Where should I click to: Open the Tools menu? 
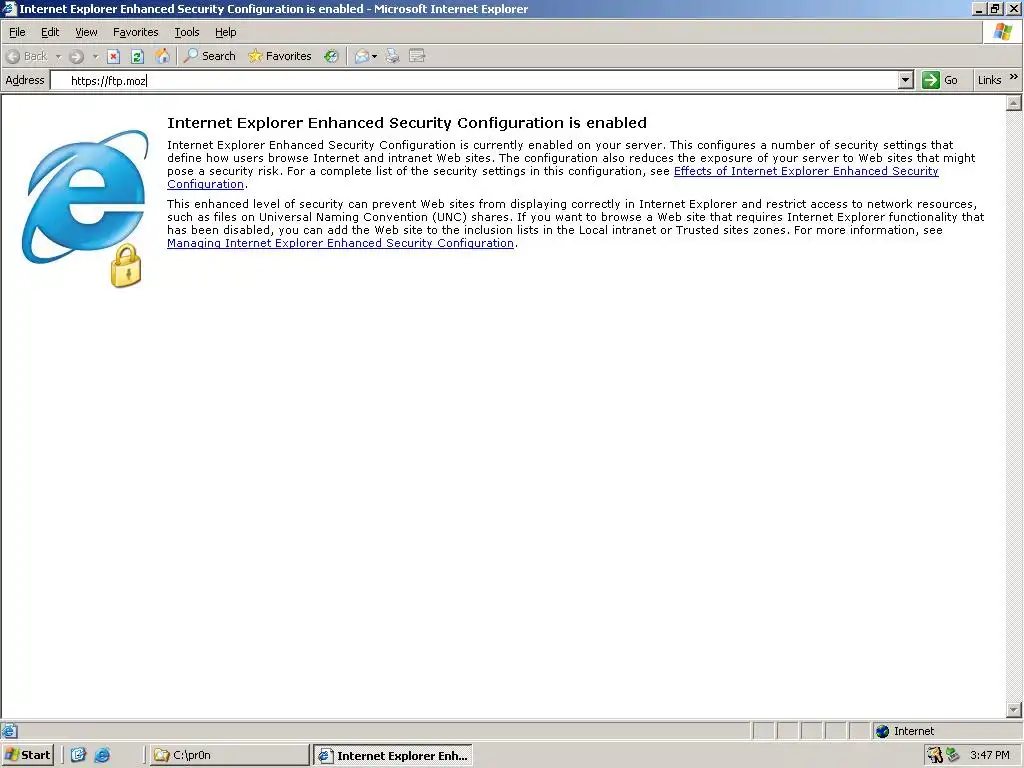187,32
